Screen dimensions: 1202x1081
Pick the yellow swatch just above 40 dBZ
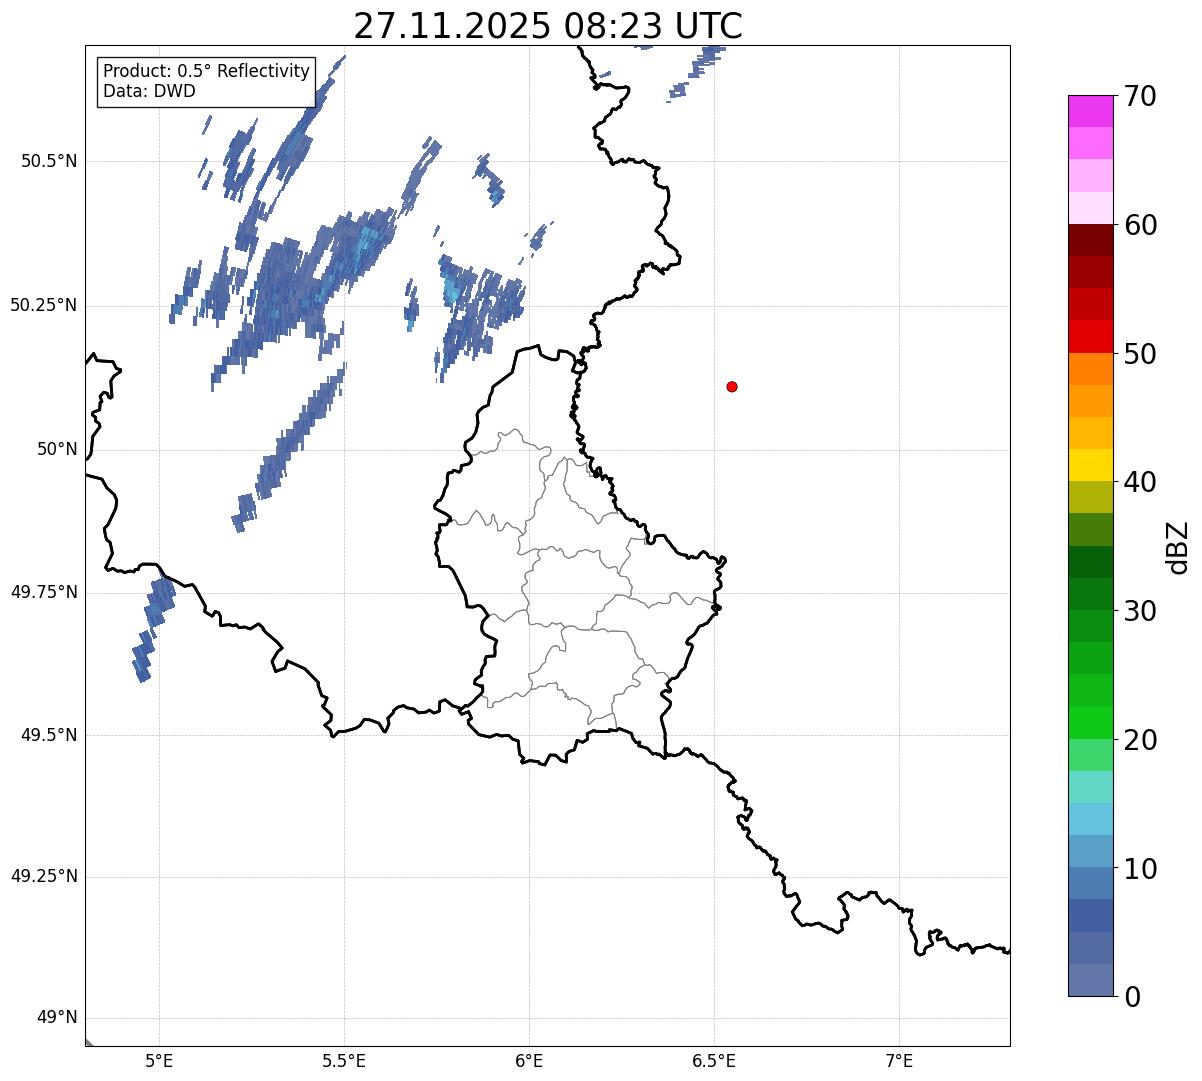(x=1090, y=466)
